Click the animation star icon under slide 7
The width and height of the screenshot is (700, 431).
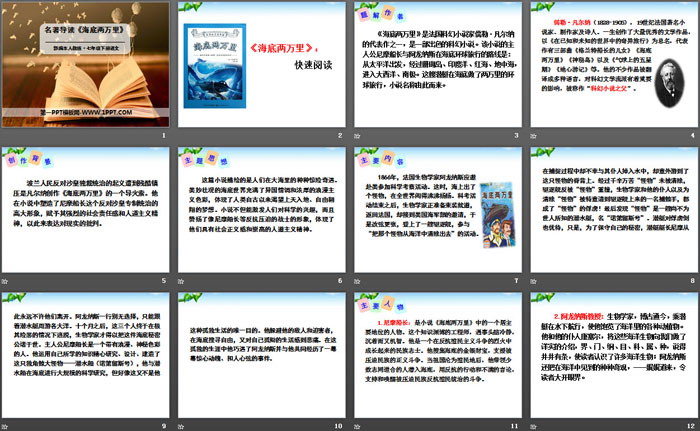(x=357, y=281)
